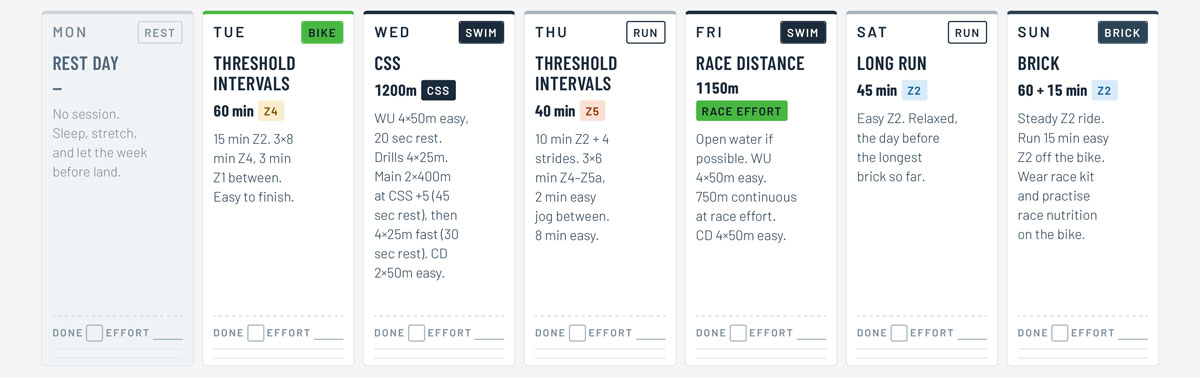Click the RUN badge on Saturday card
Viewport: 1200px width, 378px height.
[x=967, y=33]
